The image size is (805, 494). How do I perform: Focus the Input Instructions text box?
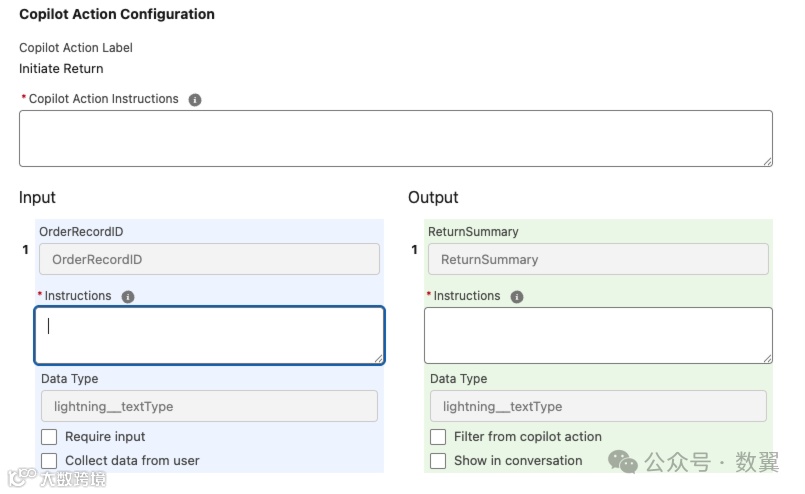[x=209, y=335]
